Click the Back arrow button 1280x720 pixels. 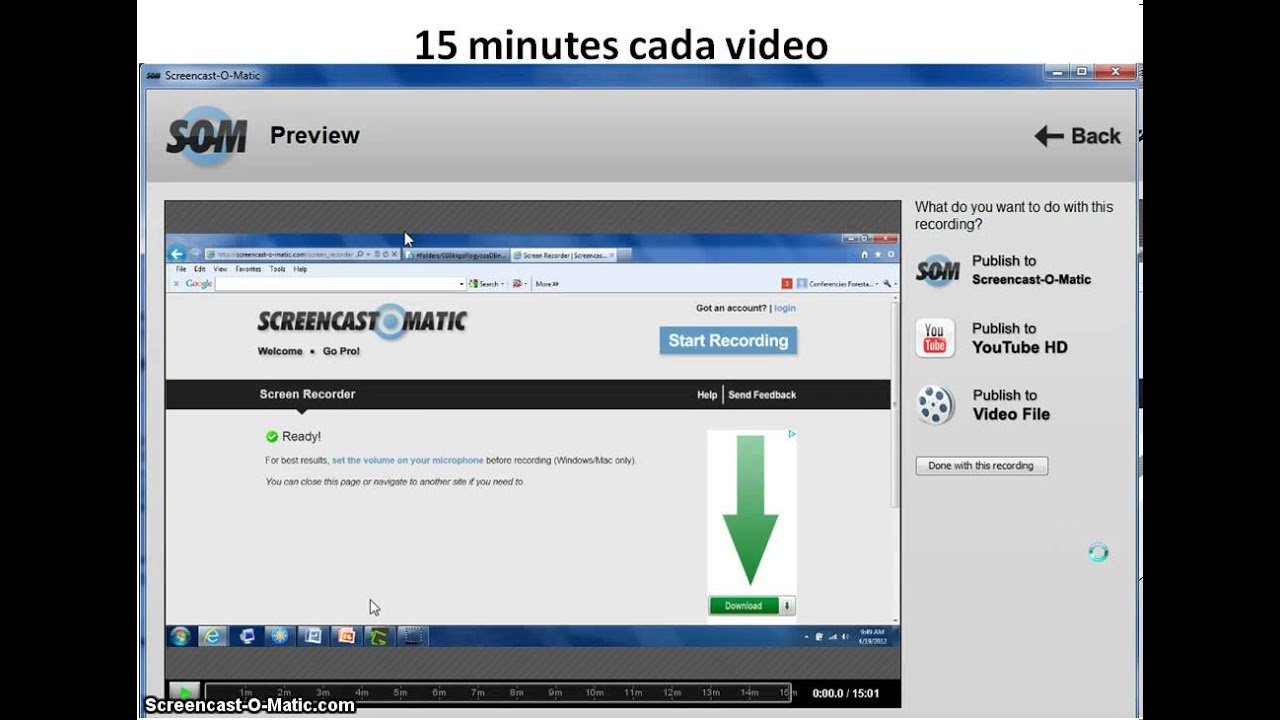point(1077,136)
